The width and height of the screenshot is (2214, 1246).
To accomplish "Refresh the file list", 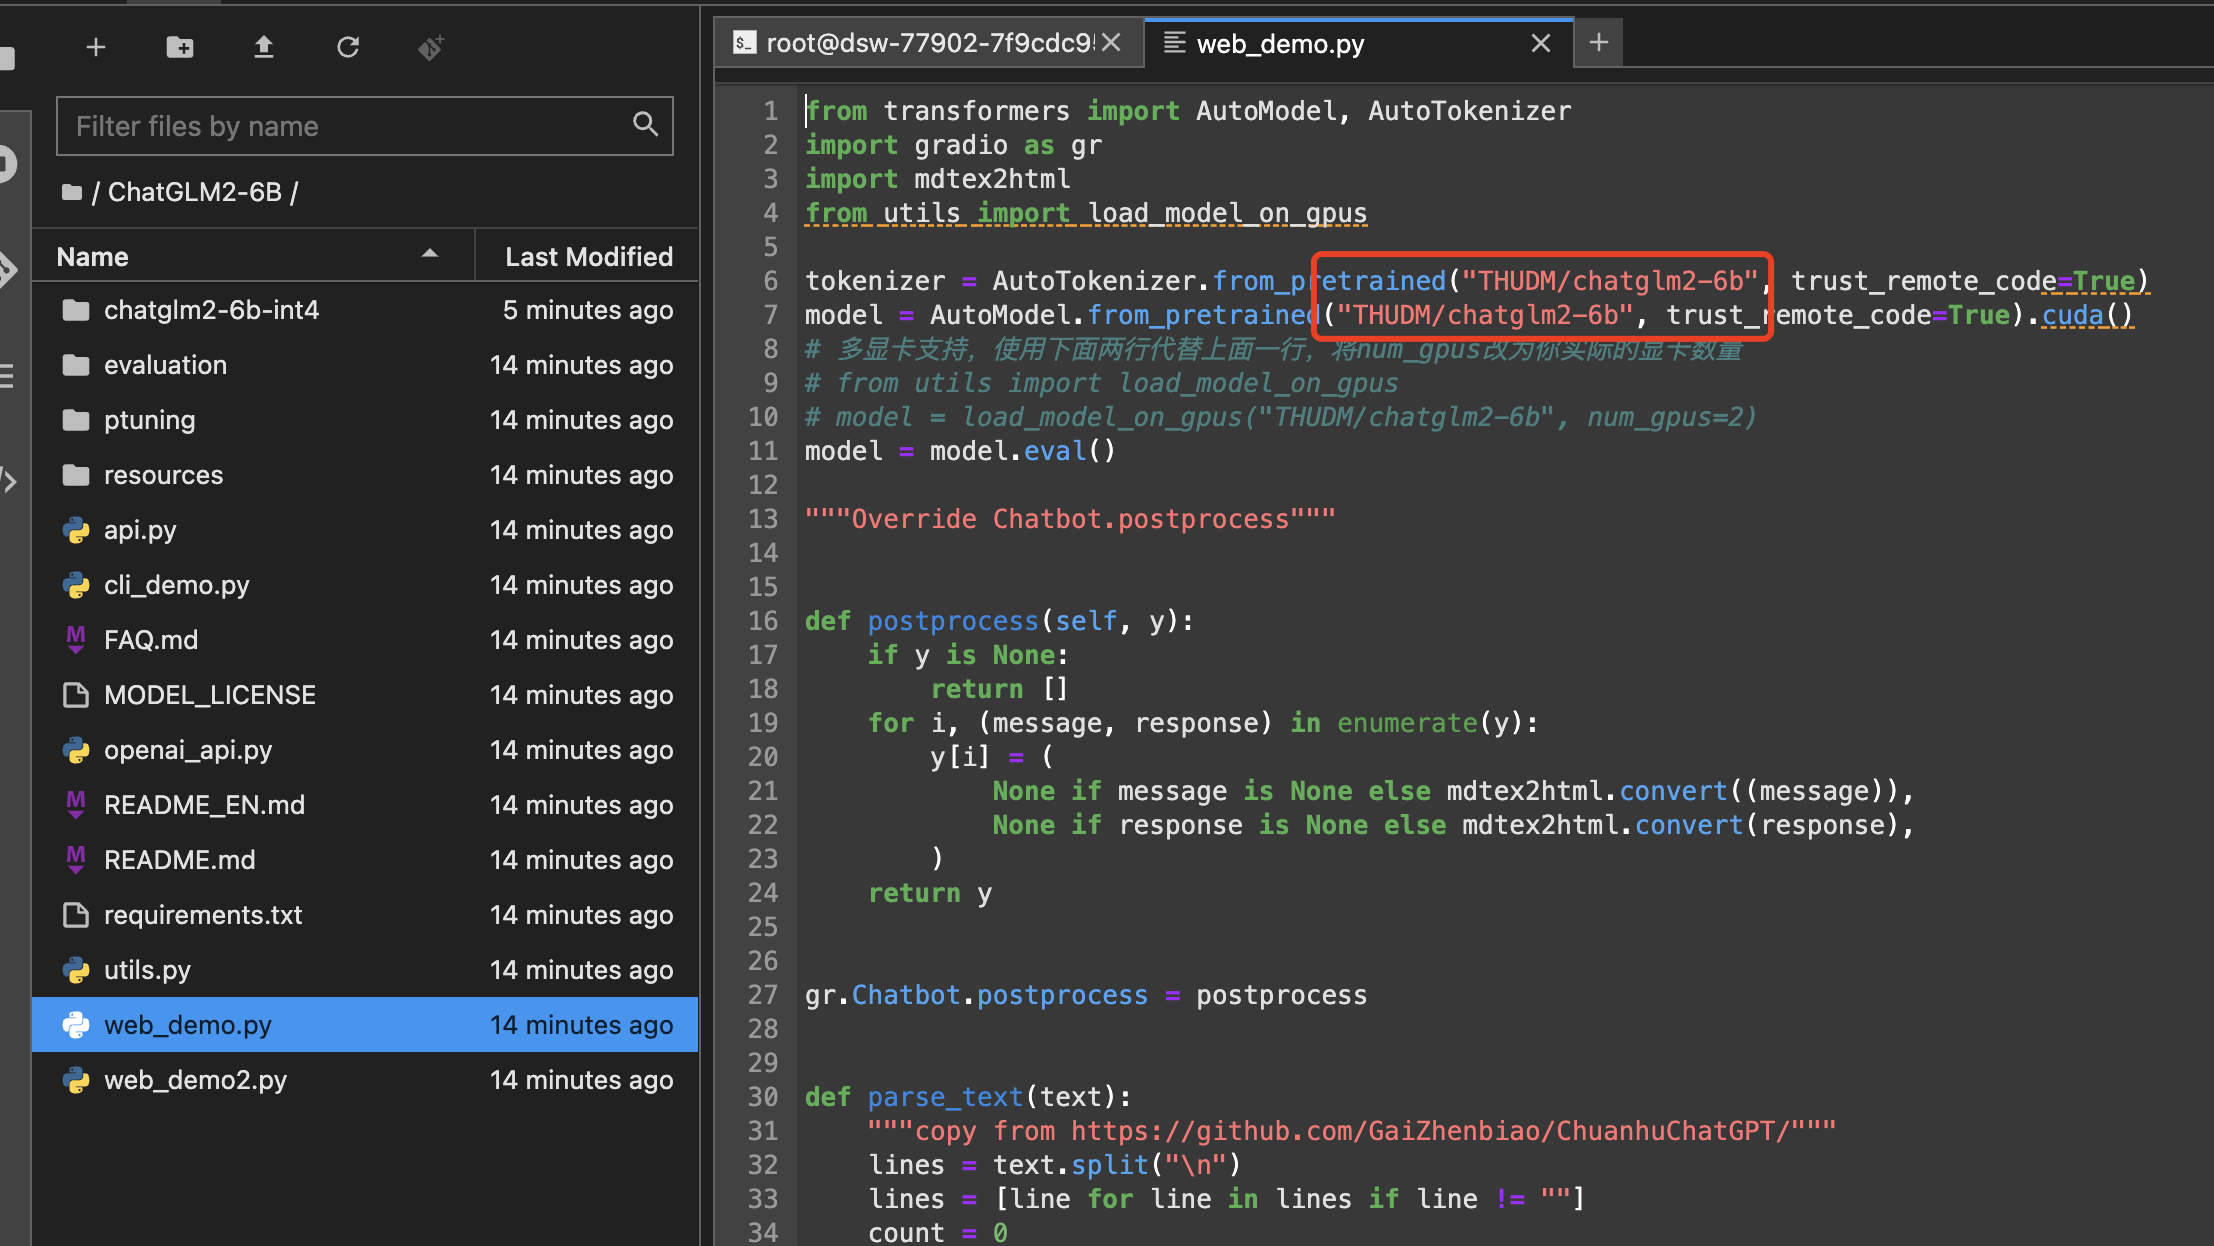I will click(x=348, y=47).
